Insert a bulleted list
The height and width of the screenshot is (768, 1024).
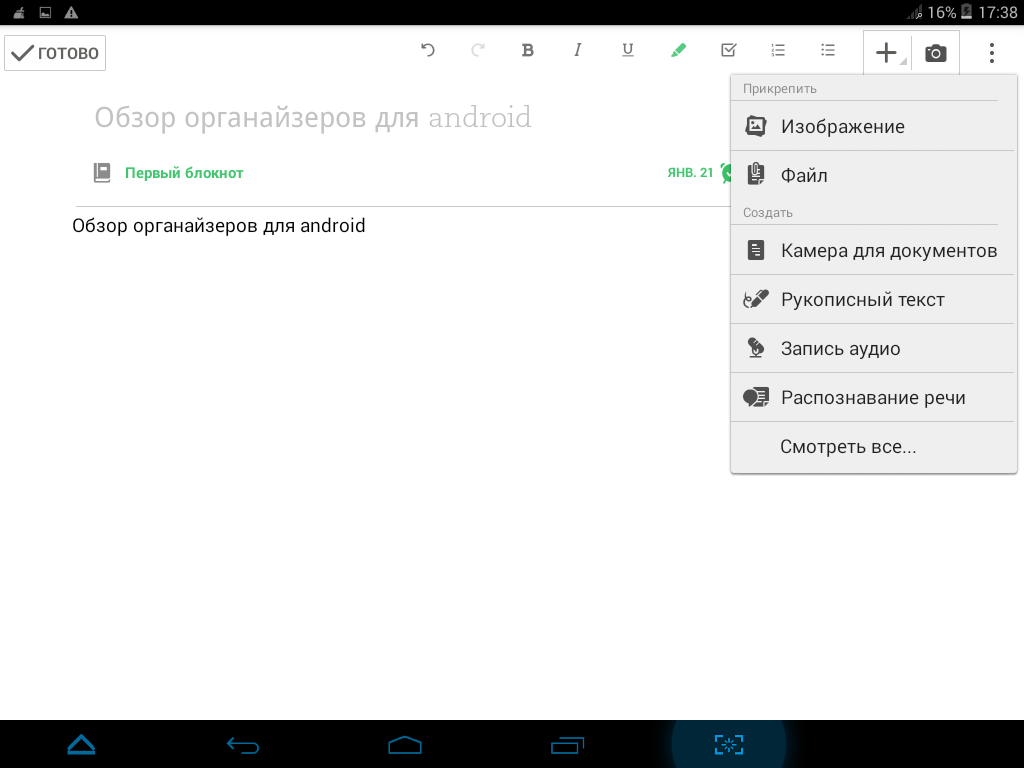tap(828, 51)
